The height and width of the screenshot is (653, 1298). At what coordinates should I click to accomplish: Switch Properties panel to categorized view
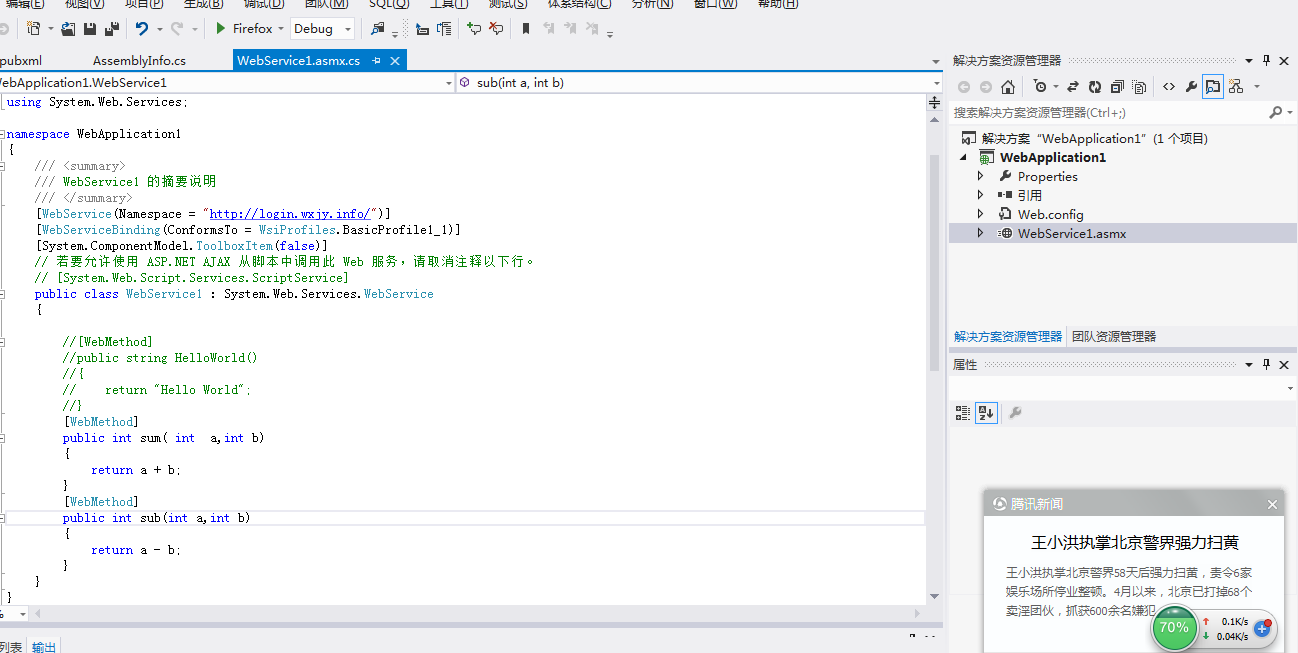point(963,412)
